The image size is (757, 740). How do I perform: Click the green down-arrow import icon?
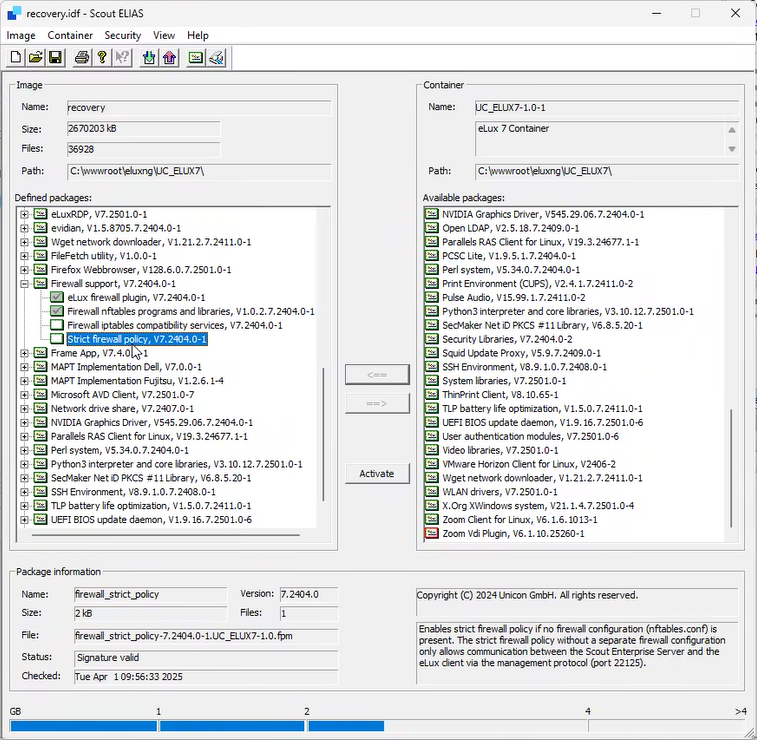(149, 57)
